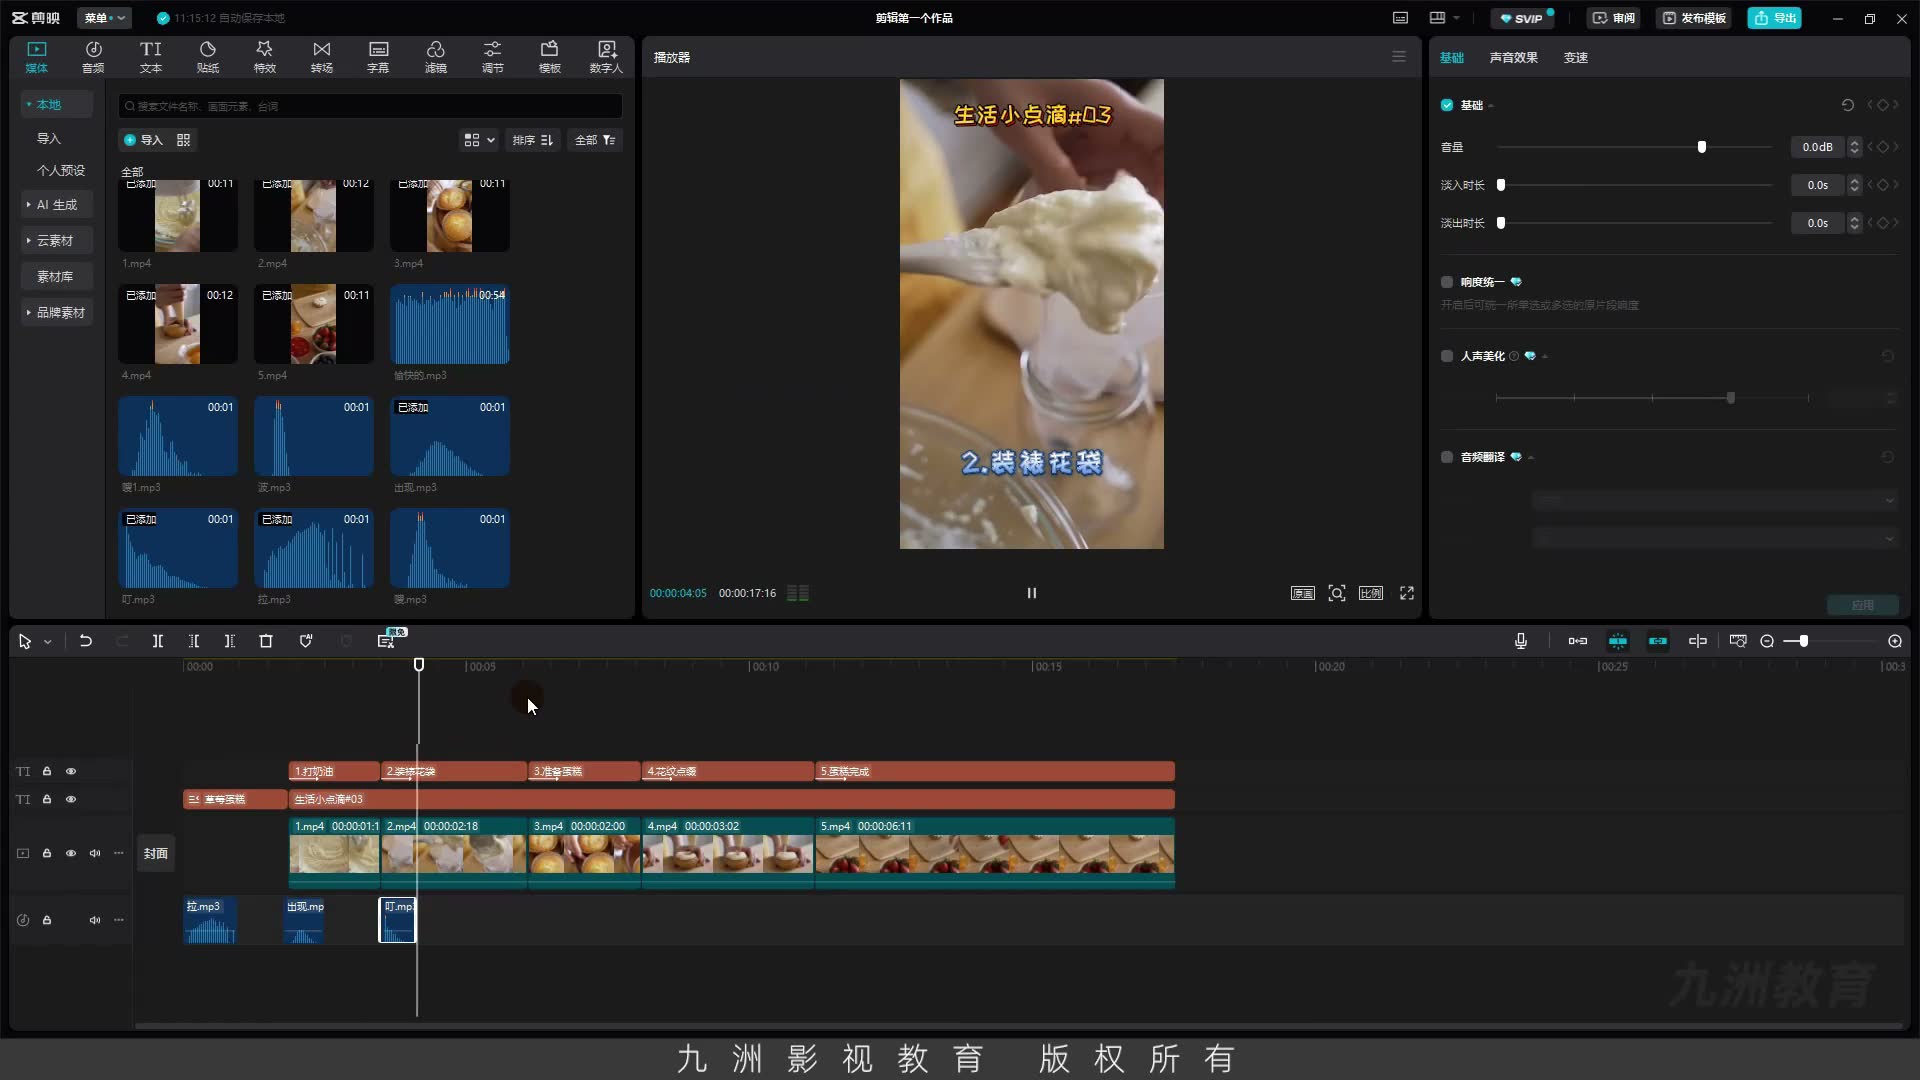Open the 排序 sort dropdown
The width and height of the screenshot is (1920, 1080).
click(x=532, y=140)
